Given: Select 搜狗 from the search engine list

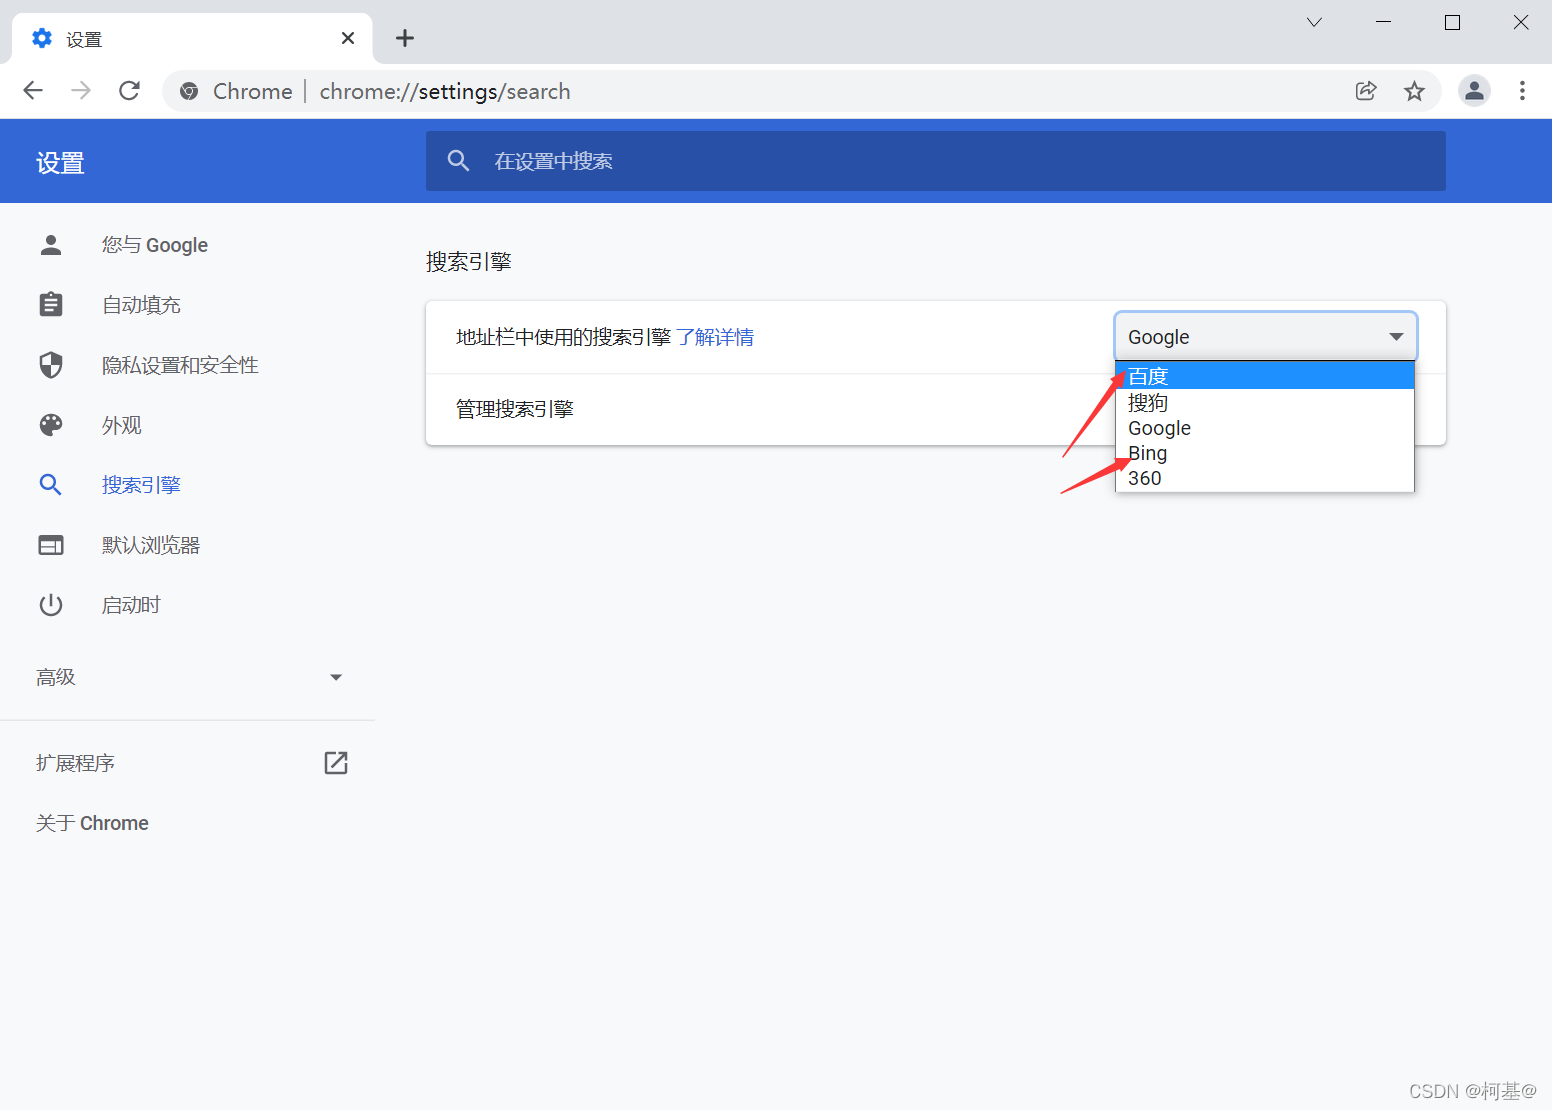Looking at the screenshot, I should (1265, 402).
